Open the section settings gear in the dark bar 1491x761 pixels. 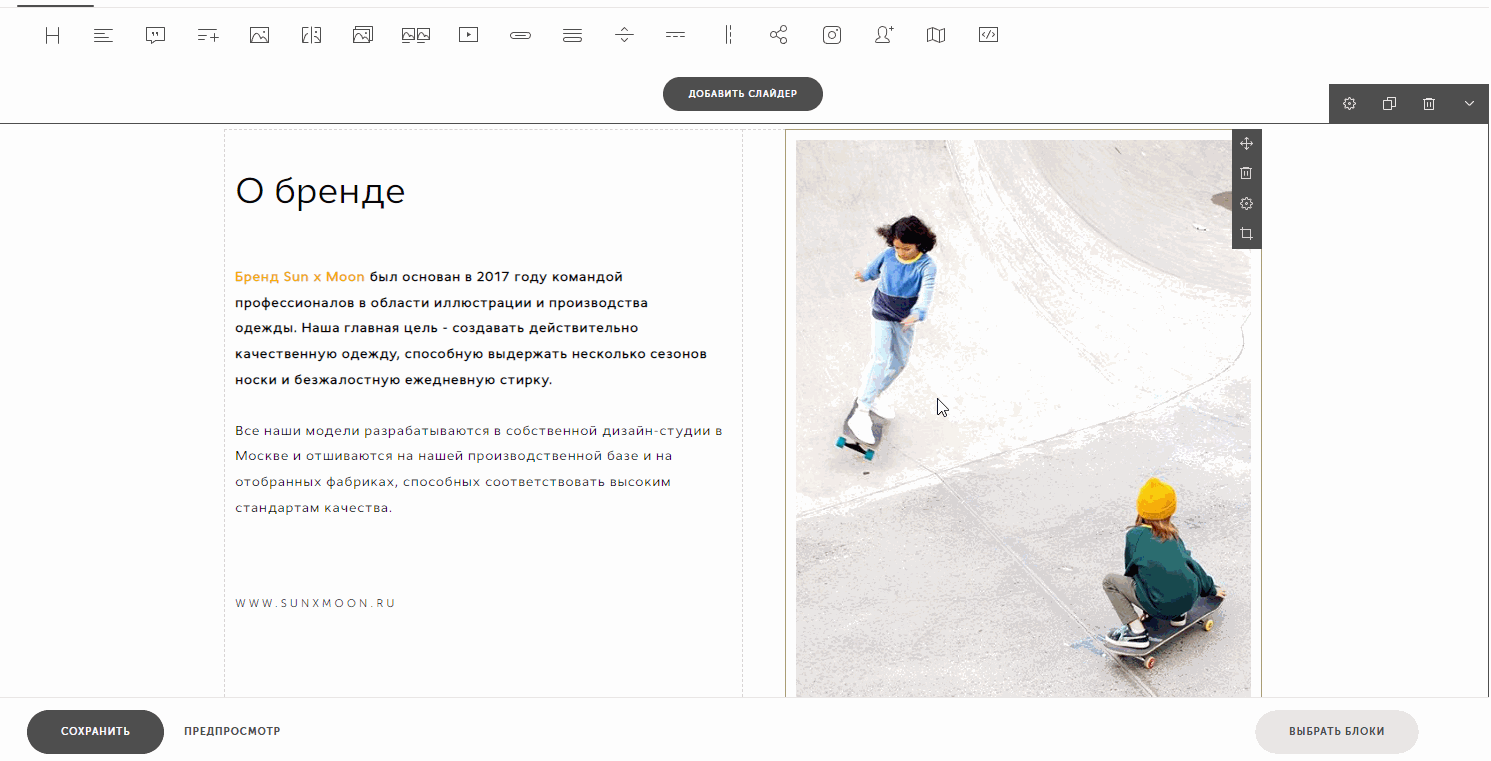point(1349,104)
